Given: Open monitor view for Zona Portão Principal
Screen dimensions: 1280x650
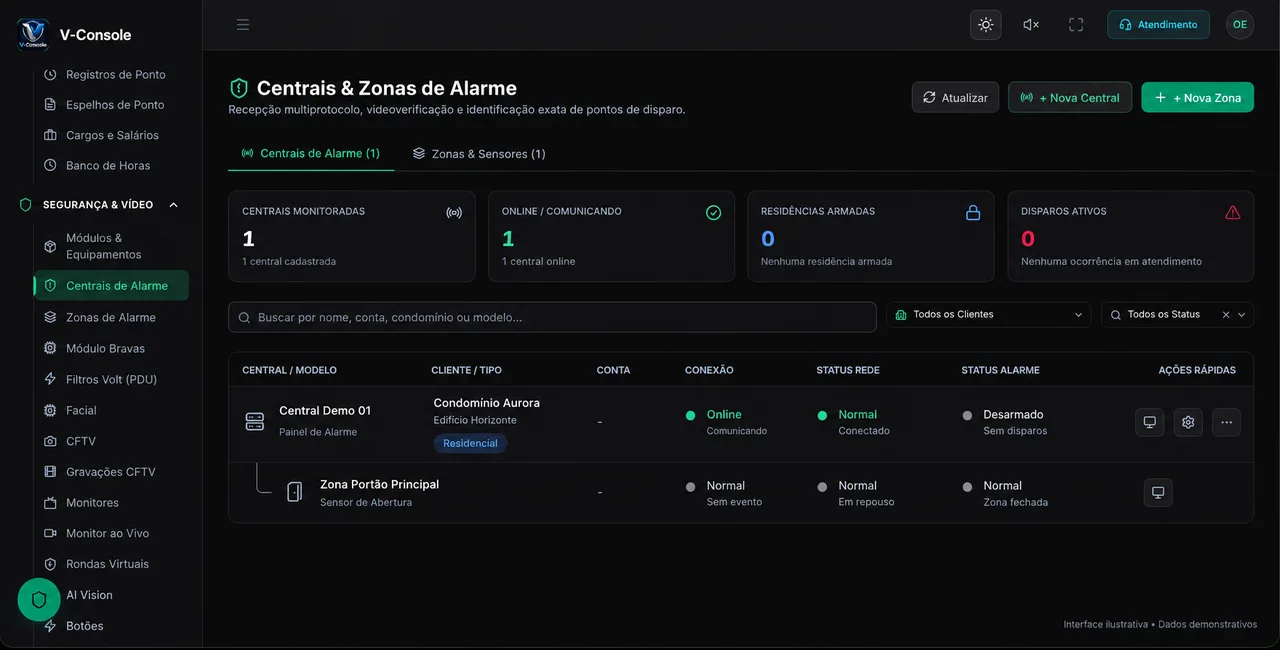Looking at the screenshot, I should pos(1158,492).
